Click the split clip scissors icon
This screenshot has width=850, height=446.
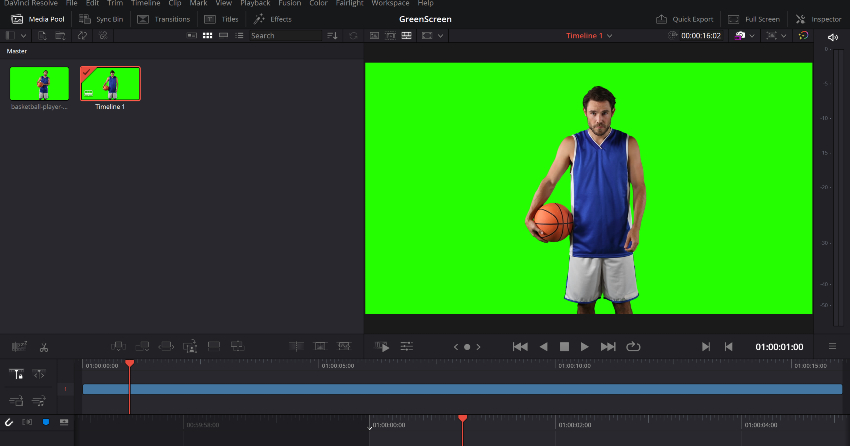point(44,347)
